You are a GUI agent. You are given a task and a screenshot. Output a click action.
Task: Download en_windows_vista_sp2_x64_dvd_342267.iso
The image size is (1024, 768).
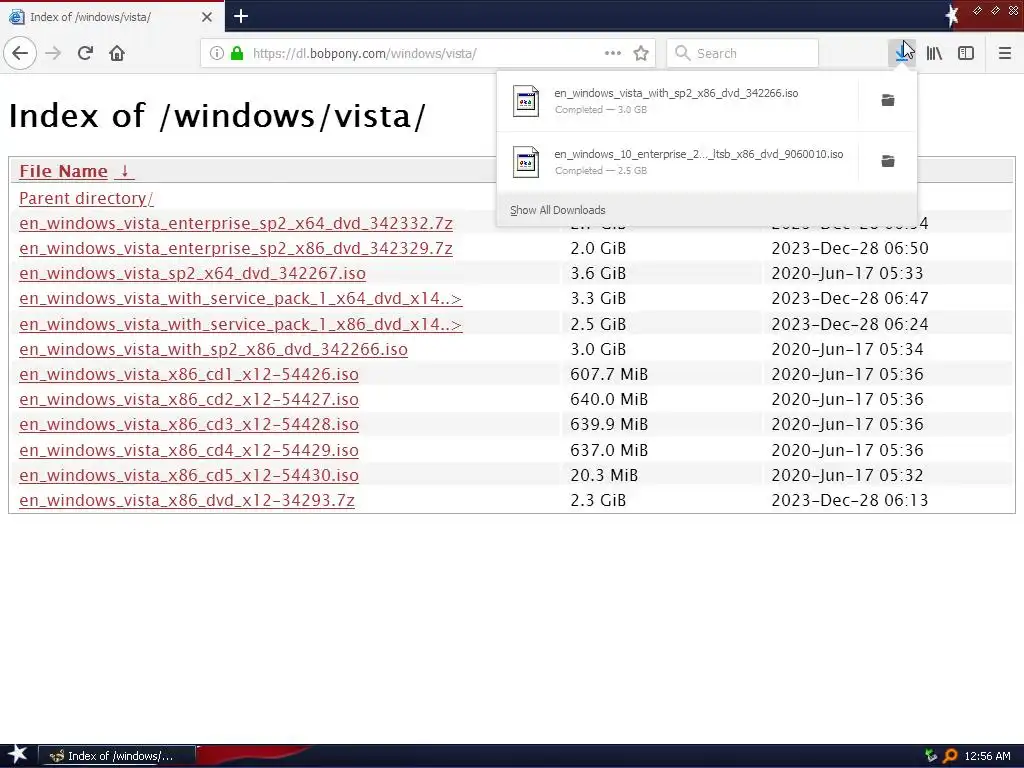click(192, 273)
